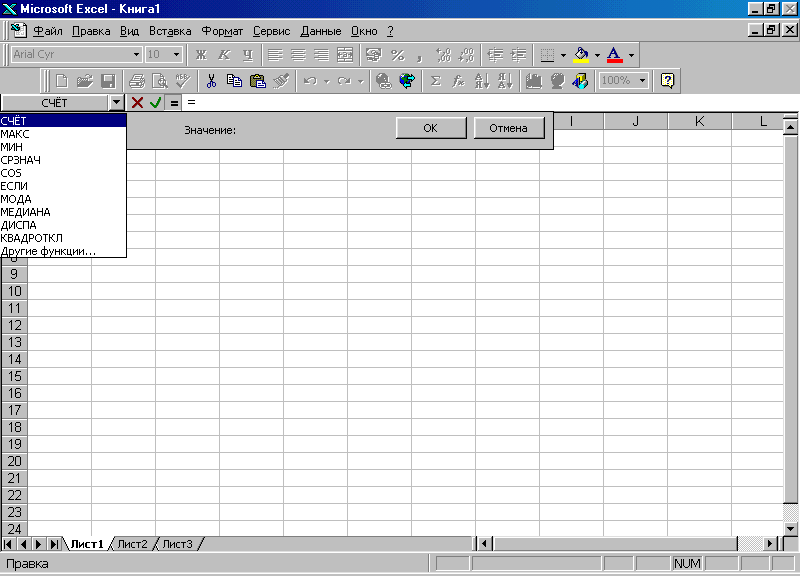This screenshot has height=576, width=800.
Task: Sort ascending
Action: (482, 81)
